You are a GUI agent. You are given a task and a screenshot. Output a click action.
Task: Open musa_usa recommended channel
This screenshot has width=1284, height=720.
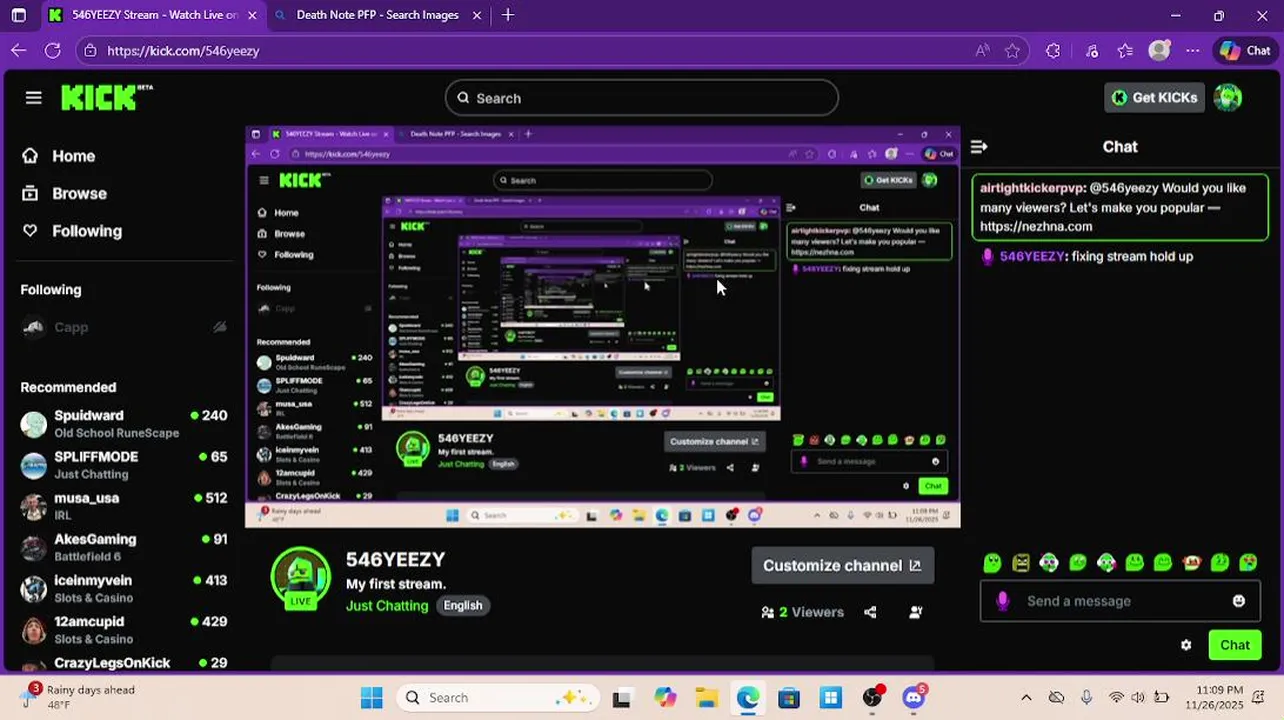124,506
